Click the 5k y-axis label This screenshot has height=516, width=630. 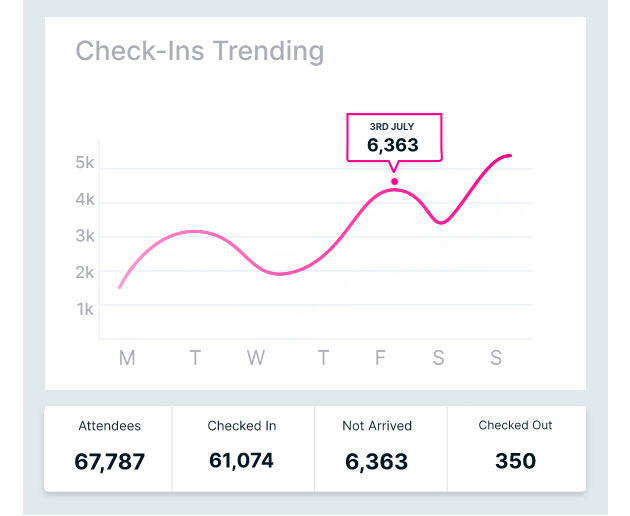pyautogui.click(x=85, y=163)
